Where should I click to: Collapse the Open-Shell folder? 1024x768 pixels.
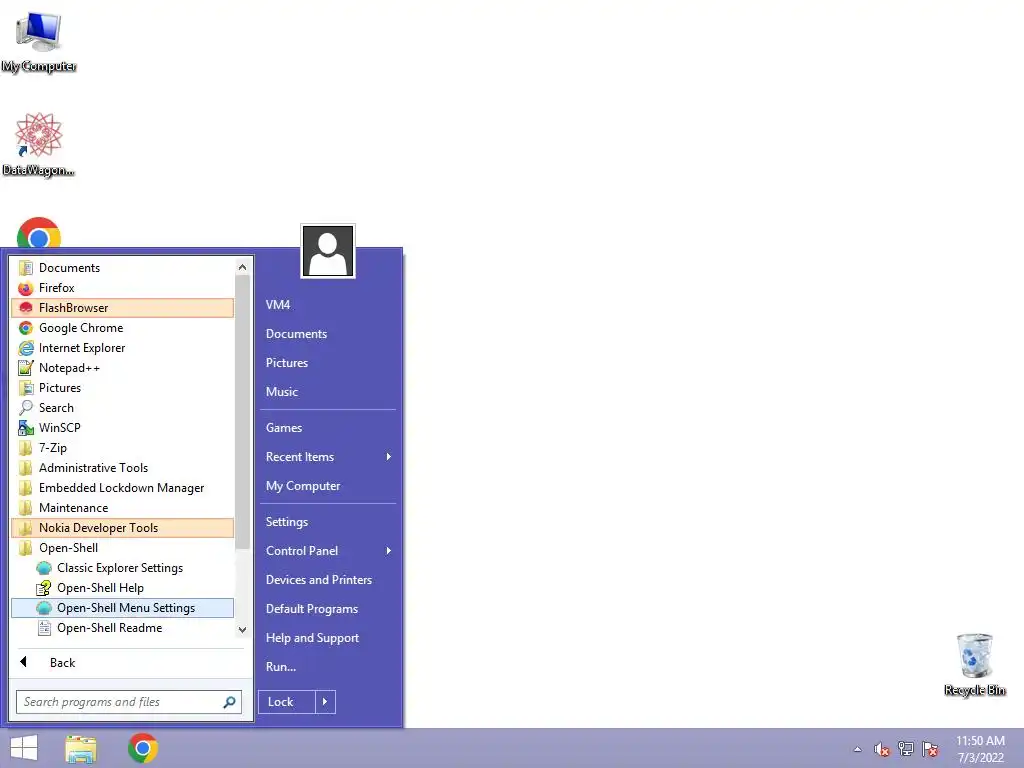point(122,548)
